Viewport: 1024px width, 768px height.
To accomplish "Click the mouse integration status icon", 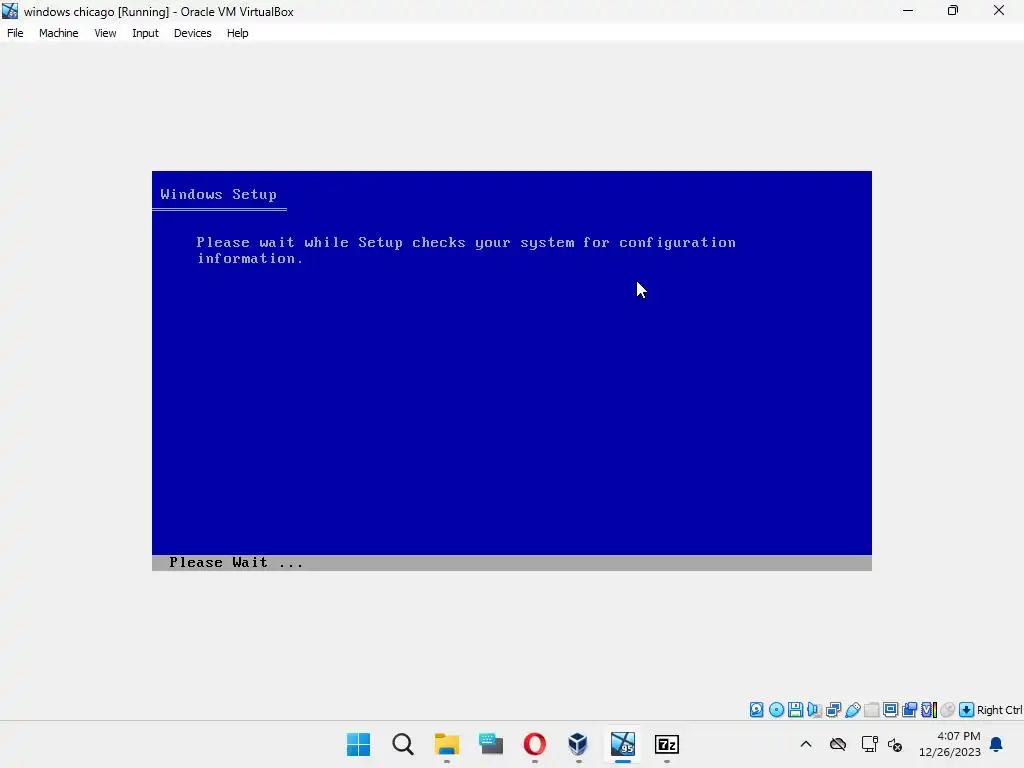I will pos(948,710).
